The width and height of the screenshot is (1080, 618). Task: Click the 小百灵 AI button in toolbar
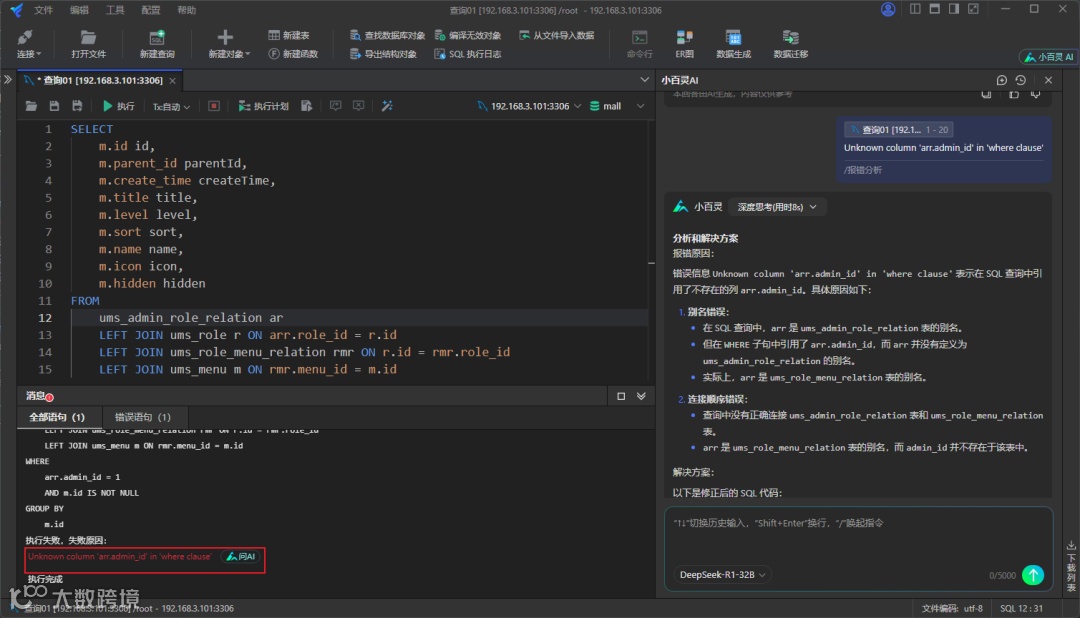click(x=1048, y=57)
